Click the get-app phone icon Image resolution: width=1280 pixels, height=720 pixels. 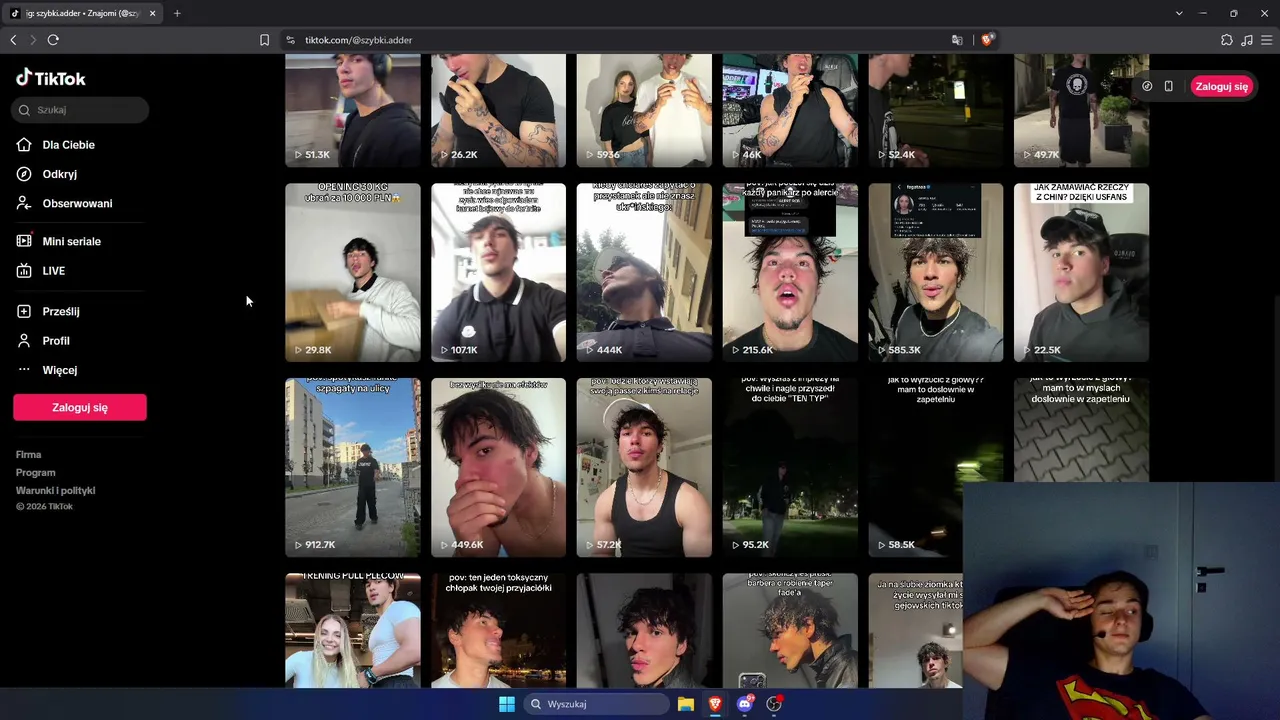pyautogui.click(x=1168, y=86)
